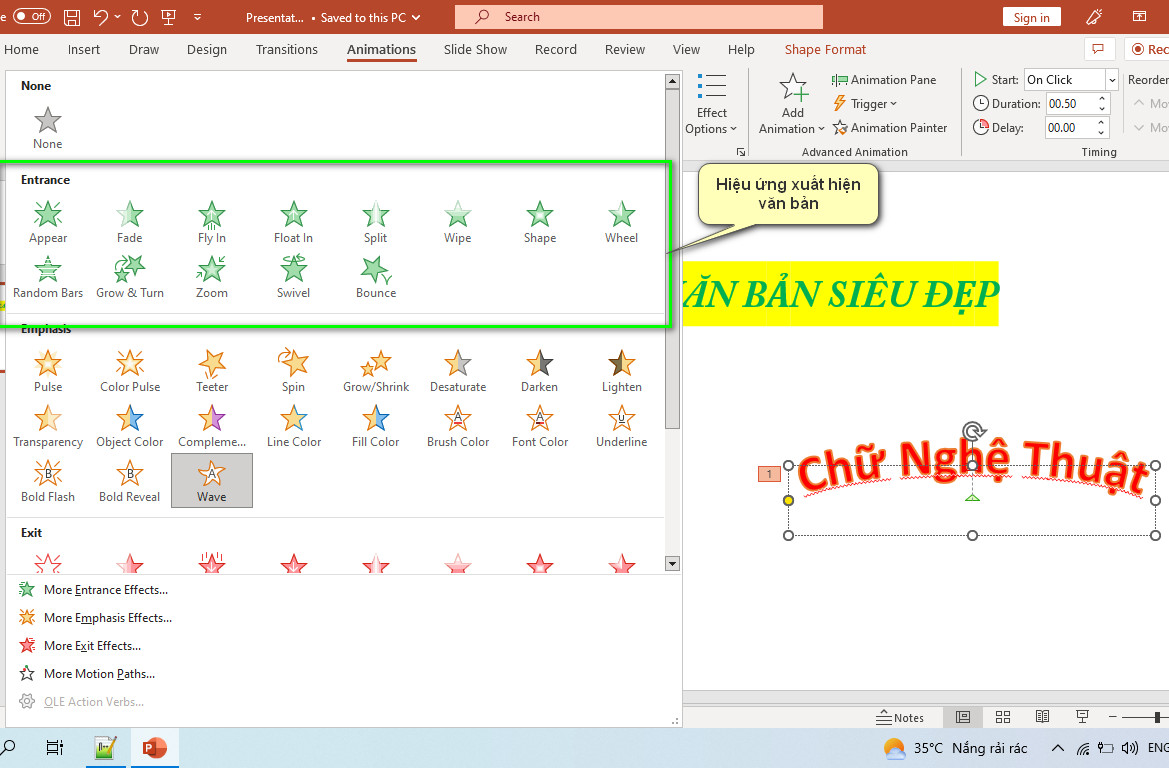Viewport: 1169px width, 768px height.
Task: Activate the Animation Painter
Action: coord(889,128)
